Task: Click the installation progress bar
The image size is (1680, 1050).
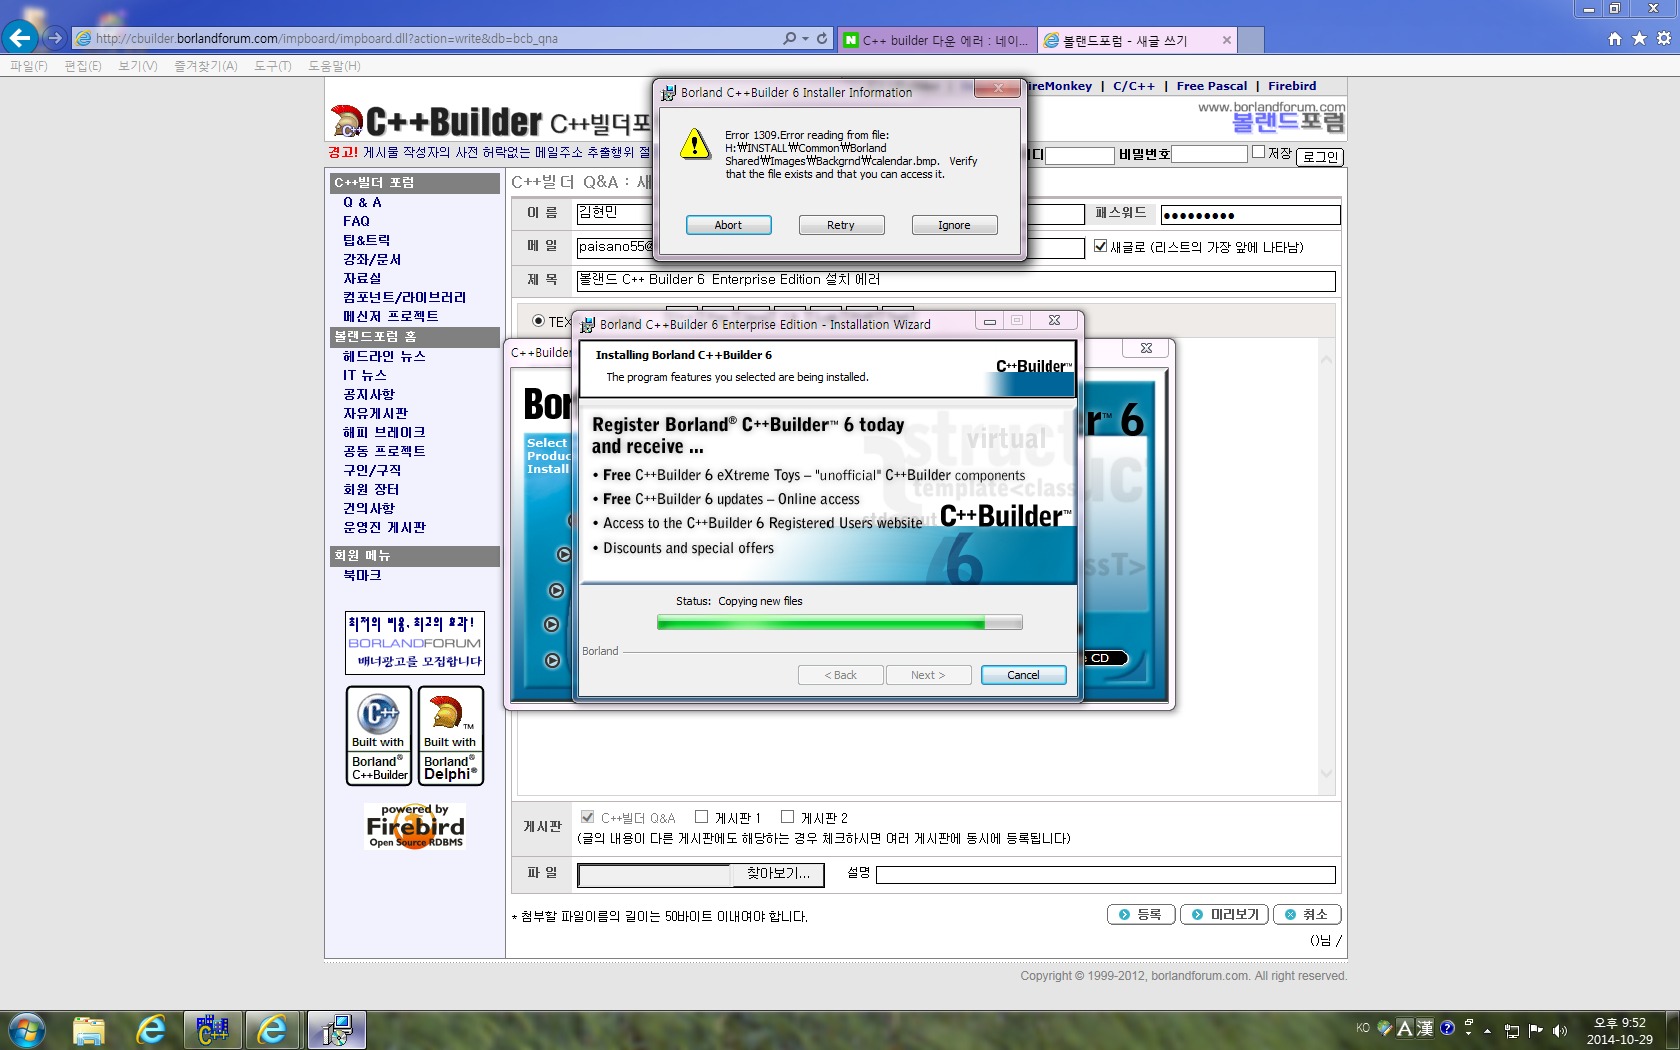Action: [x=839, y=623]
